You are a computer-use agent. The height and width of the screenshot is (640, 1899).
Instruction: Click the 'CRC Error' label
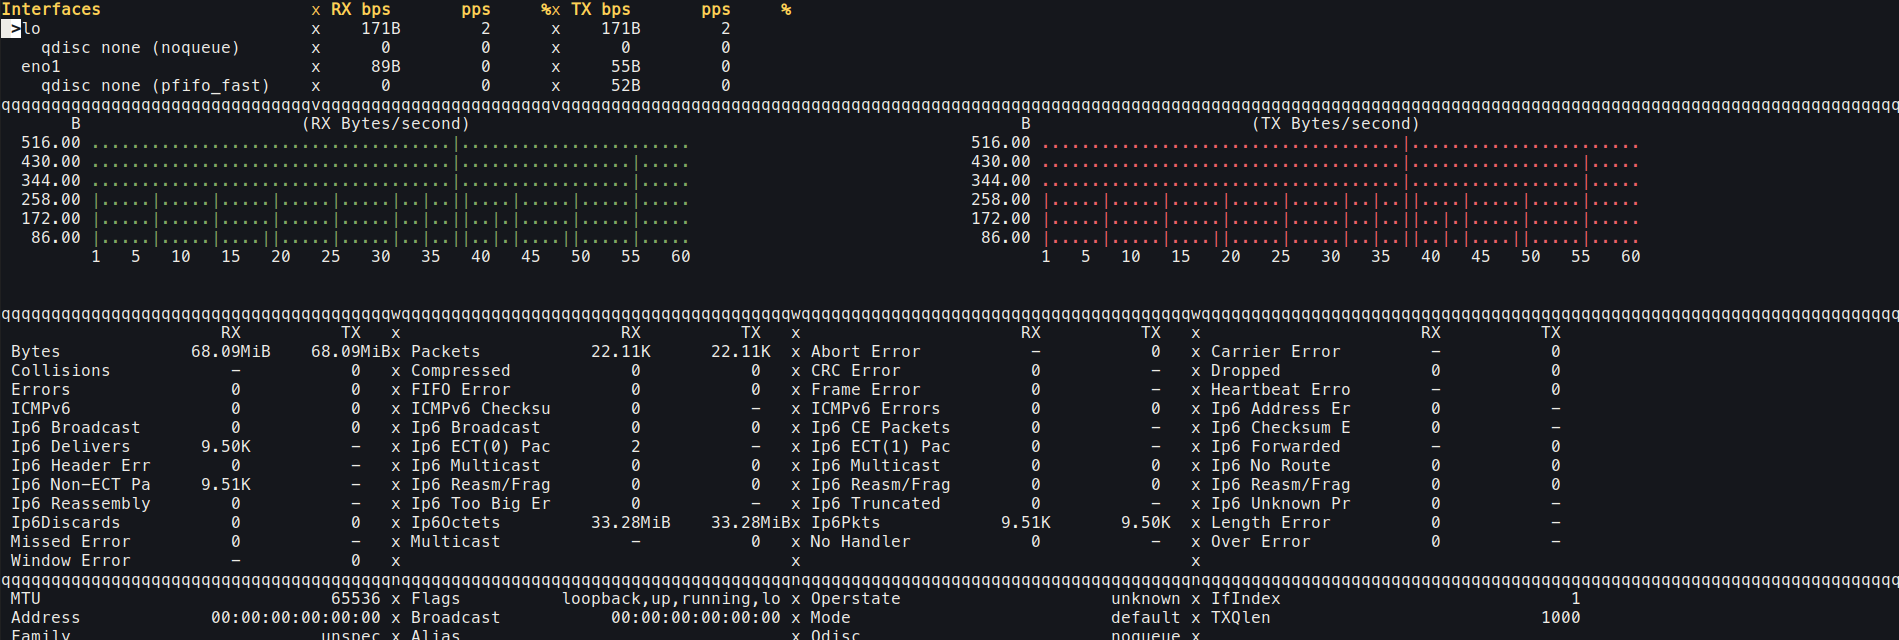tap(856, 371)
